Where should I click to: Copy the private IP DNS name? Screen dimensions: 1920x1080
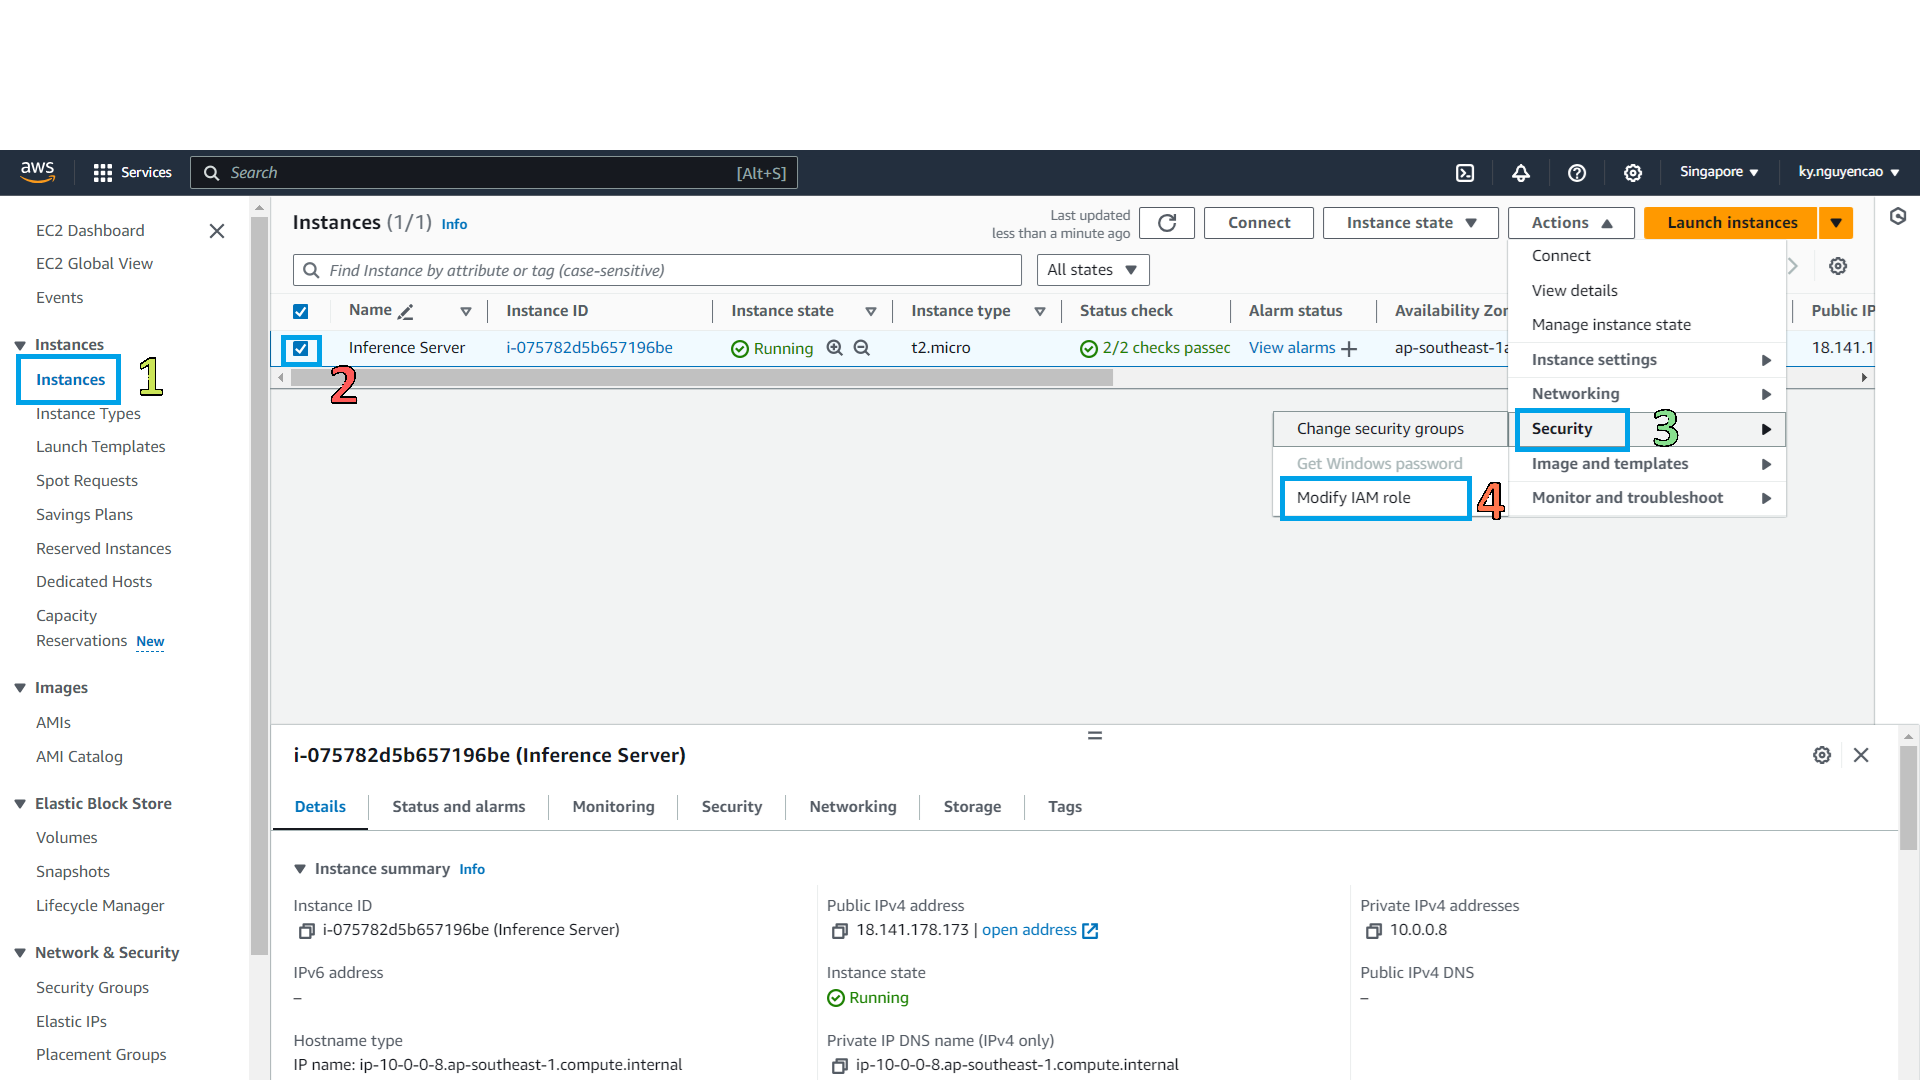[840, 1066]
